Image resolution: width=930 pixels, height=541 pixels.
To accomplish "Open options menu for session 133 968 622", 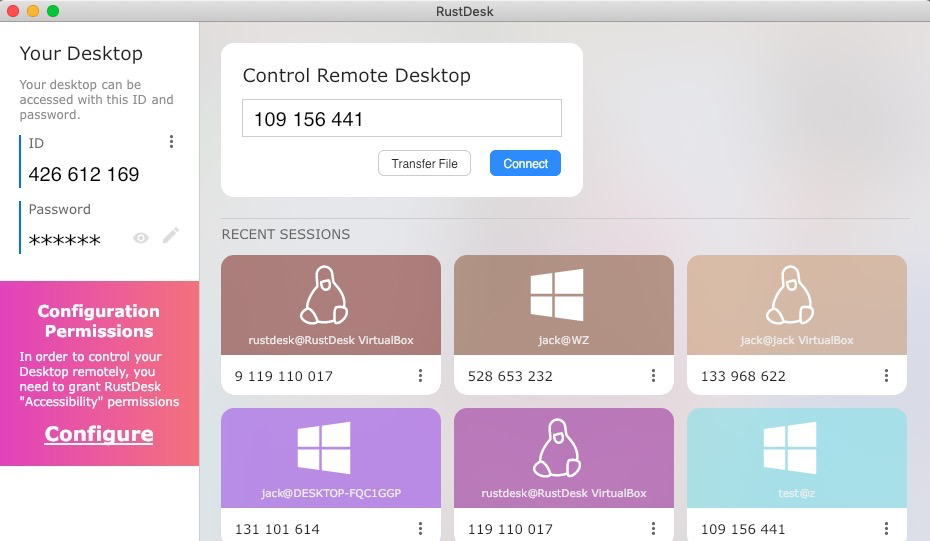I will point(886,376).
